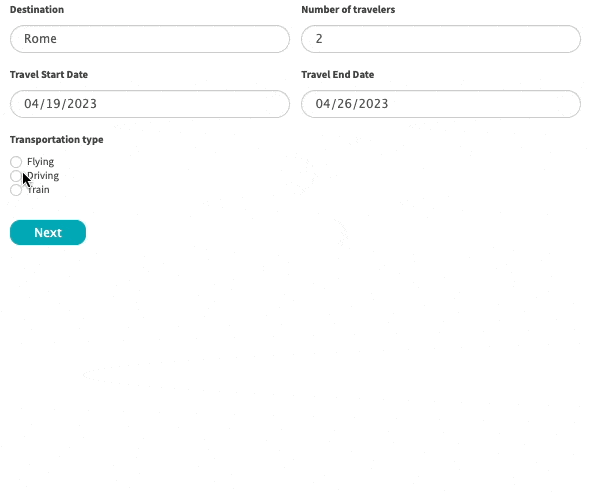Open the Travel End Date field
The height and width of the screenshot is (492, 590).
coord(441,104)
